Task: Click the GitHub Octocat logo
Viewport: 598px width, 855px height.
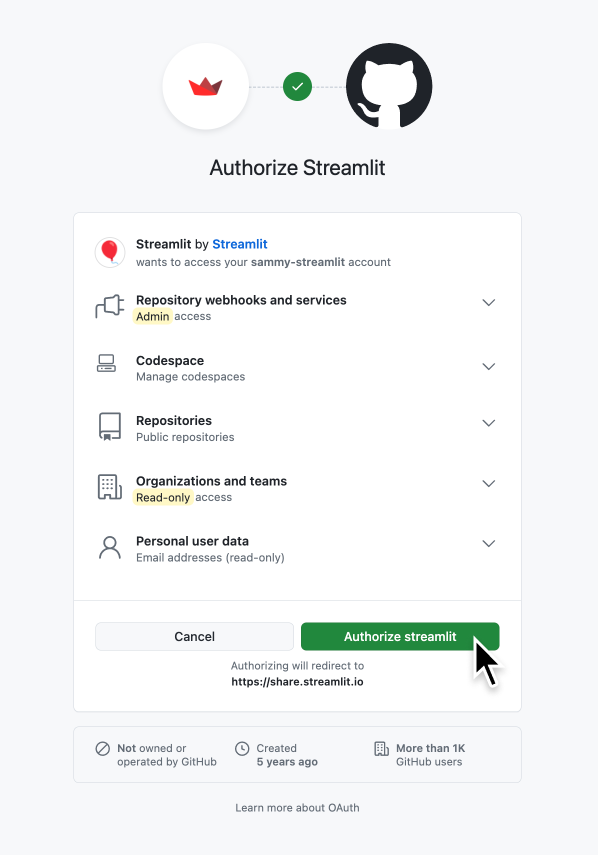Action: [389, 86]
